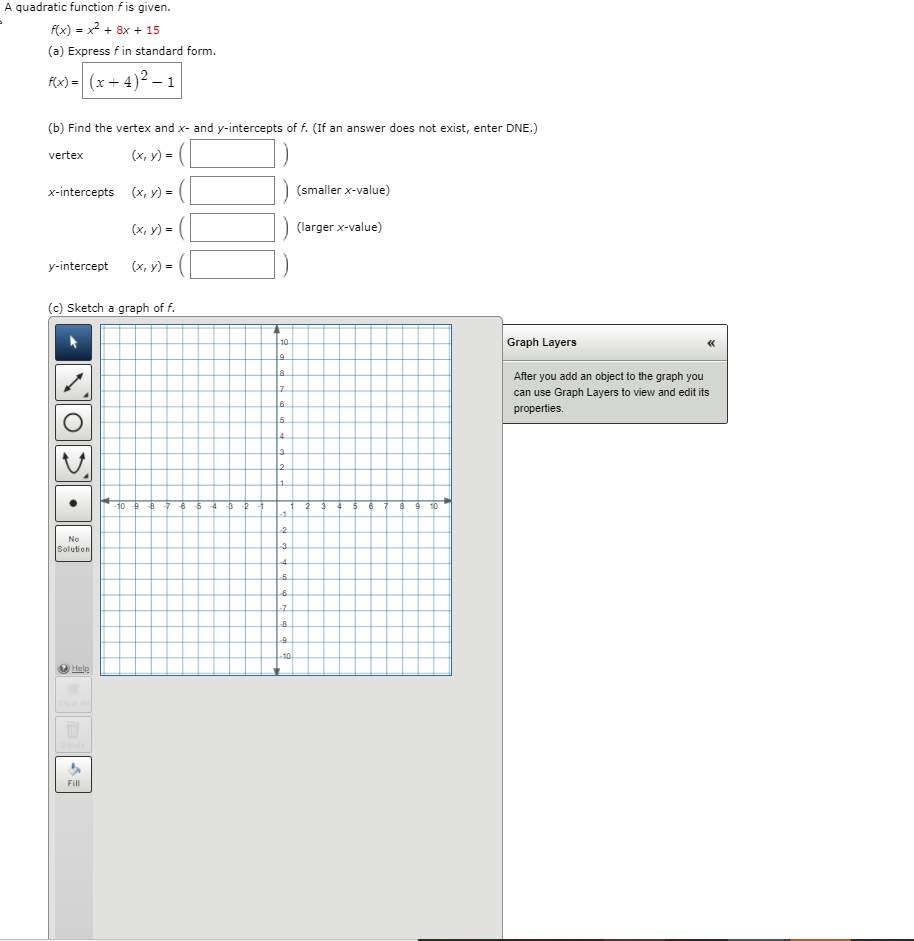The image size is (914, 941).
Task: Activate the Fill tool
Action: pos(72,773)
